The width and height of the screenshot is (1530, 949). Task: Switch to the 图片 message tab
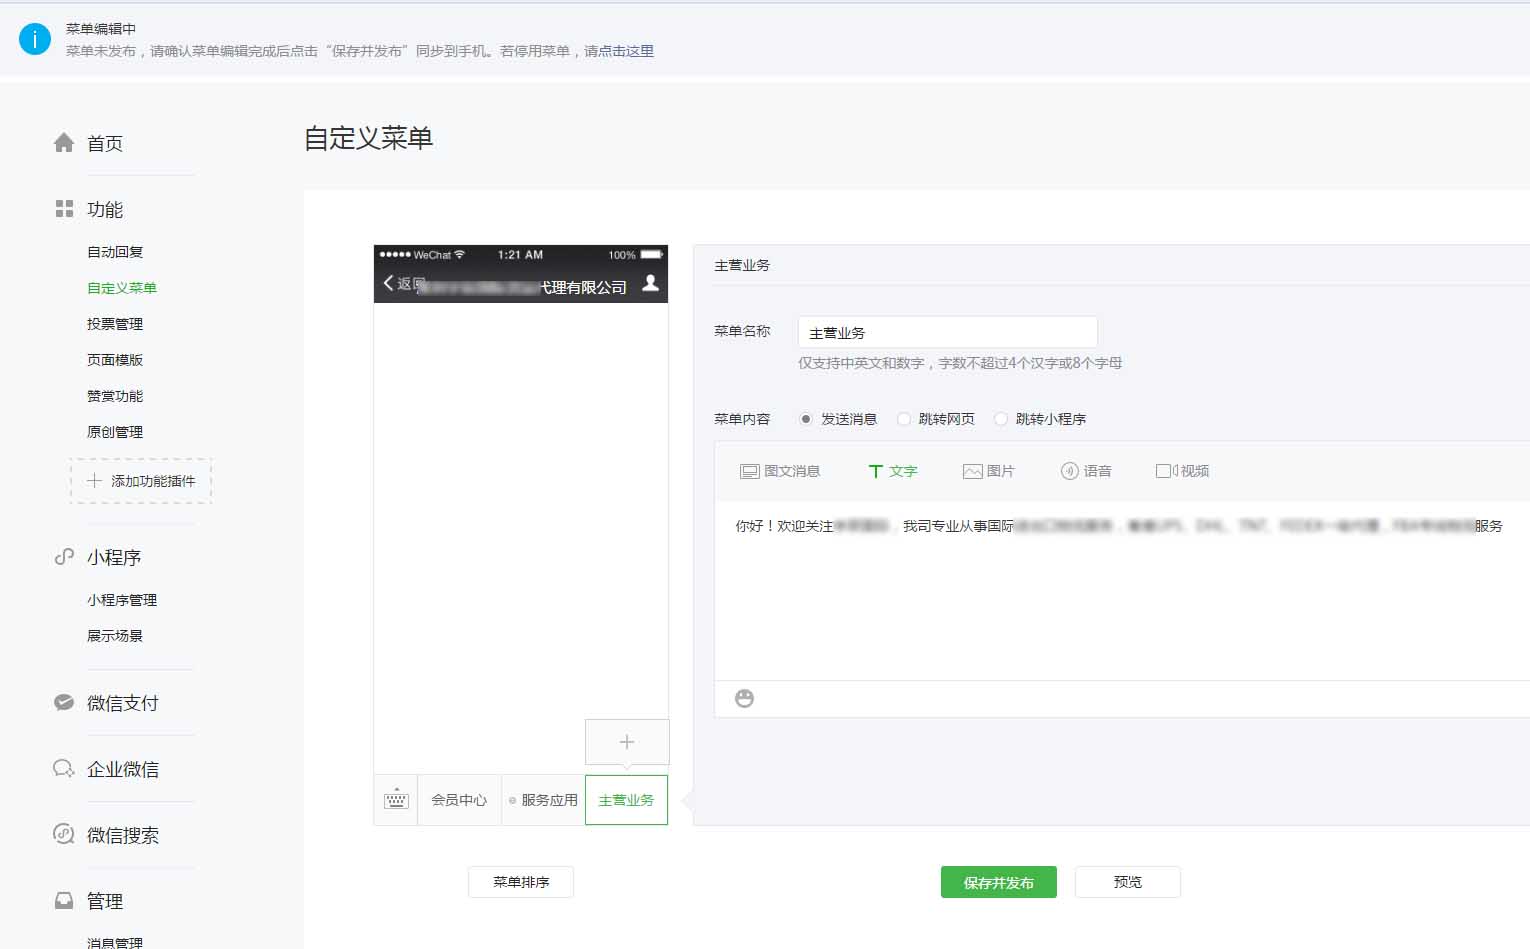coord(988,471)
